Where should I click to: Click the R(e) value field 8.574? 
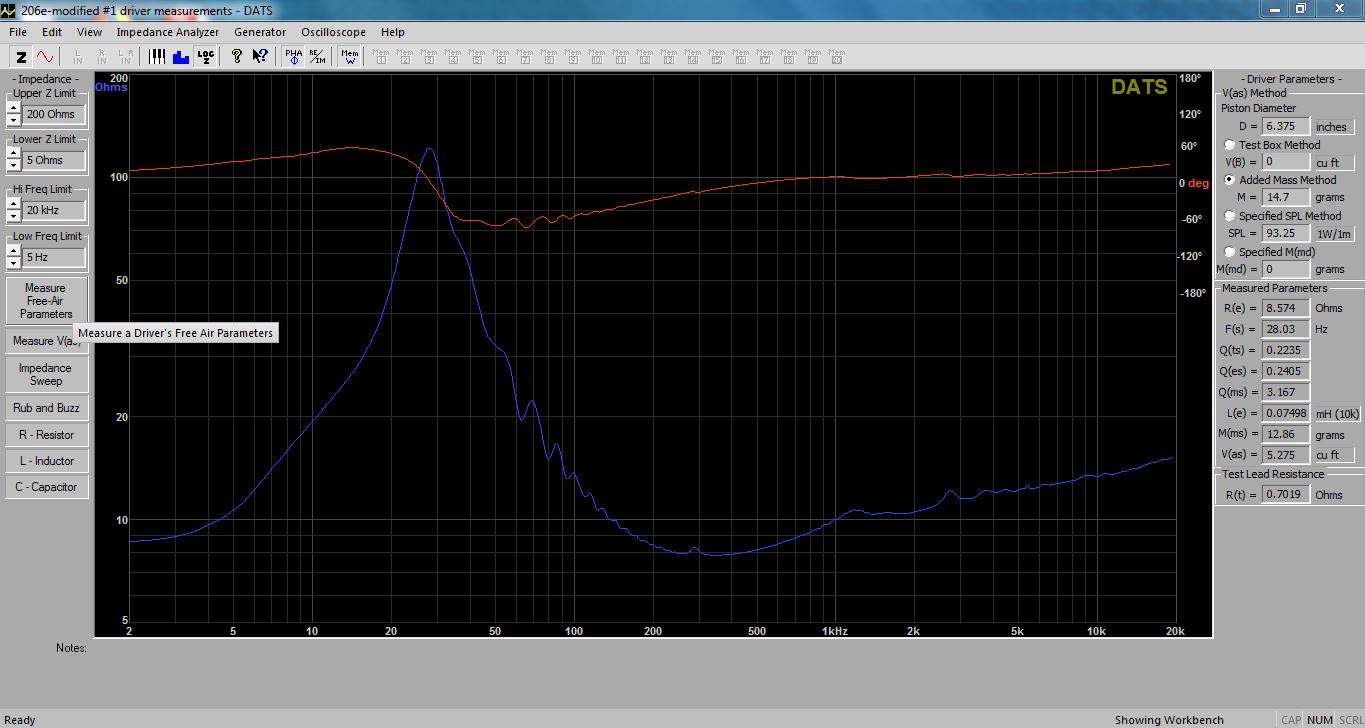tap(1285, 308)
